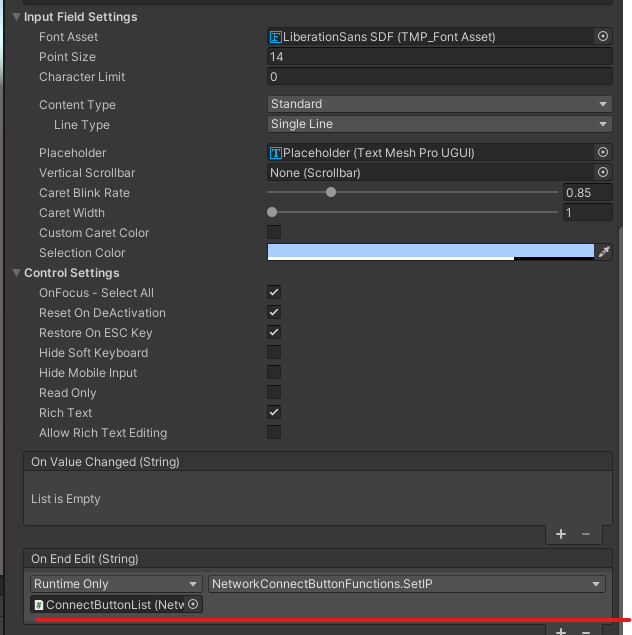Open the Content Type dropdown
Viewport: 632px width, 635px height.
pos(439,104)
